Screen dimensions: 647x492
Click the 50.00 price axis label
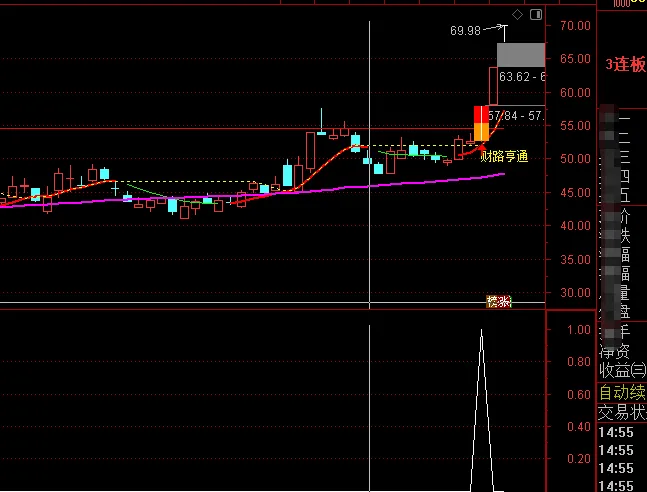(x=575, y=158)
